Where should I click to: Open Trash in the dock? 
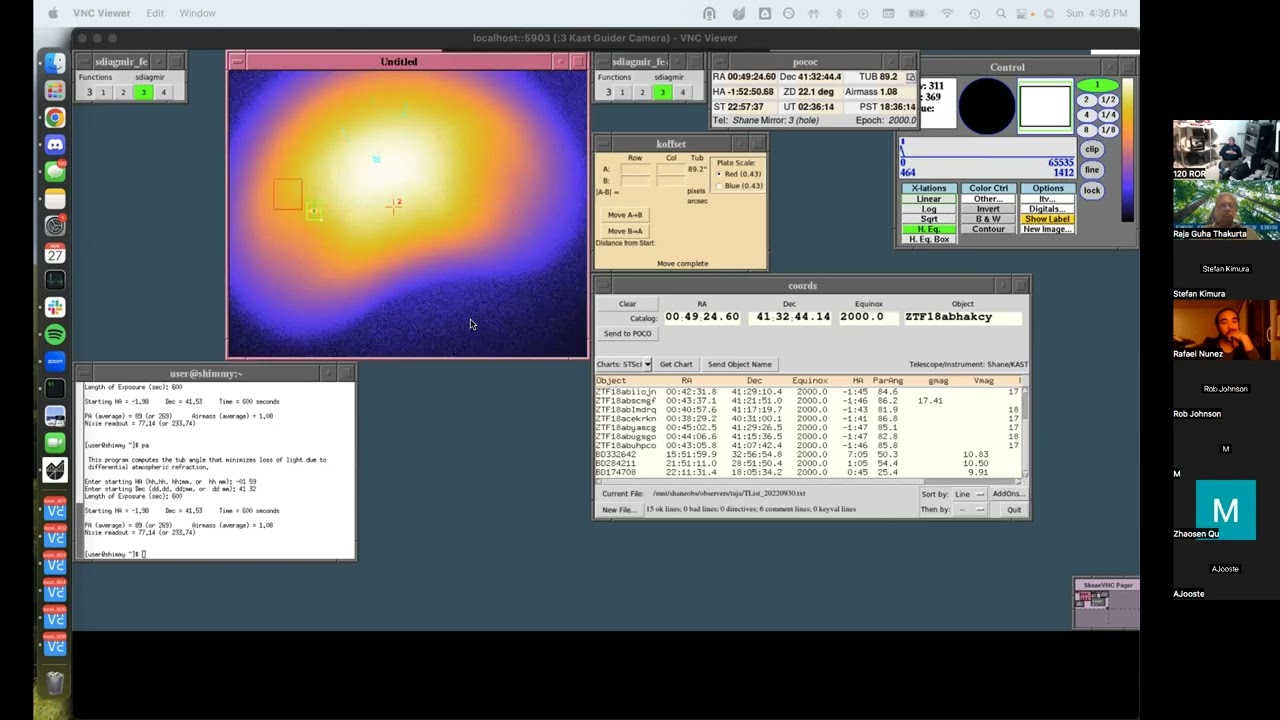click(x=55, y=683)
